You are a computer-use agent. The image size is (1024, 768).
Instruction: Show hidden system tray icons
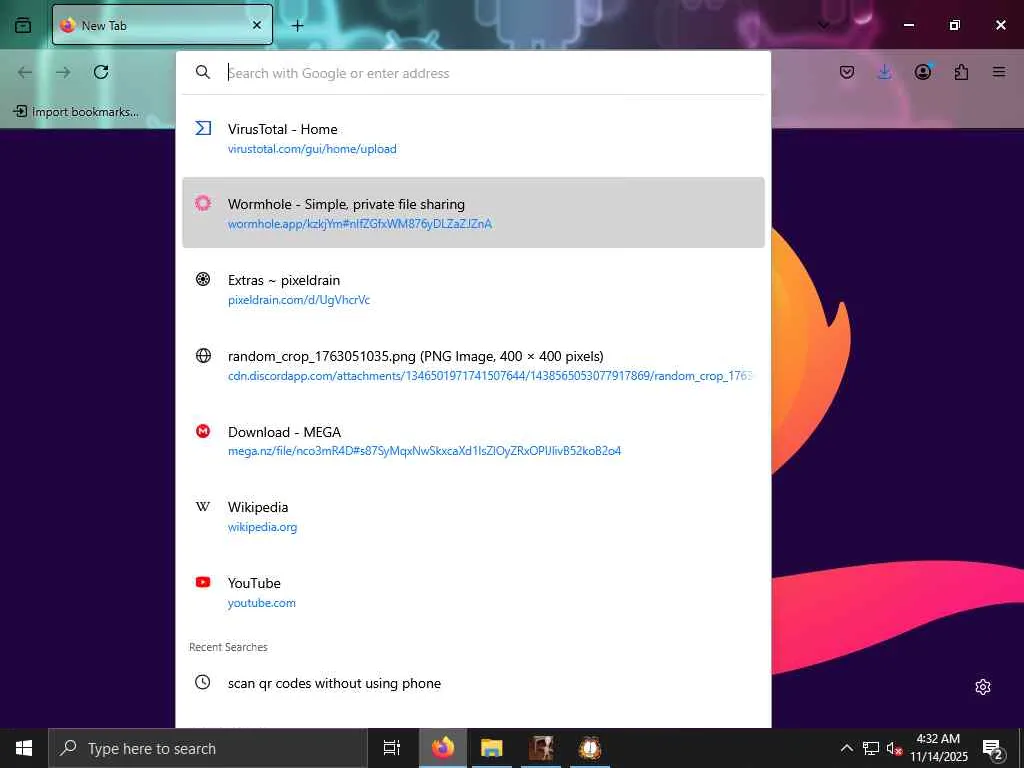point(846,748)
